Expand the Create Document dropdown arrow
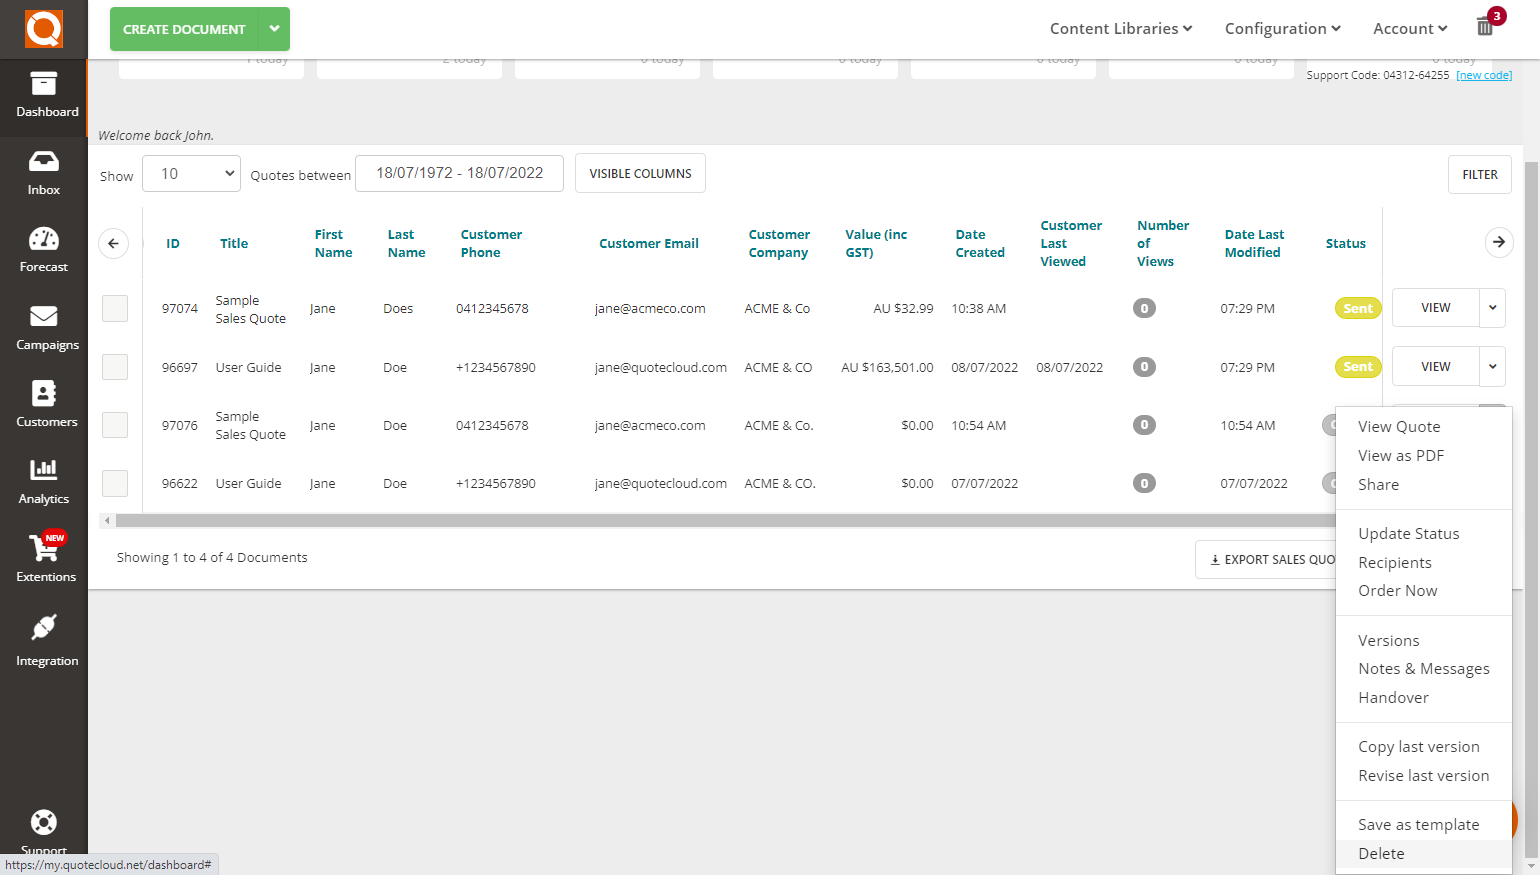This screenshot has width=1540, height=875. tap(274, 29)
